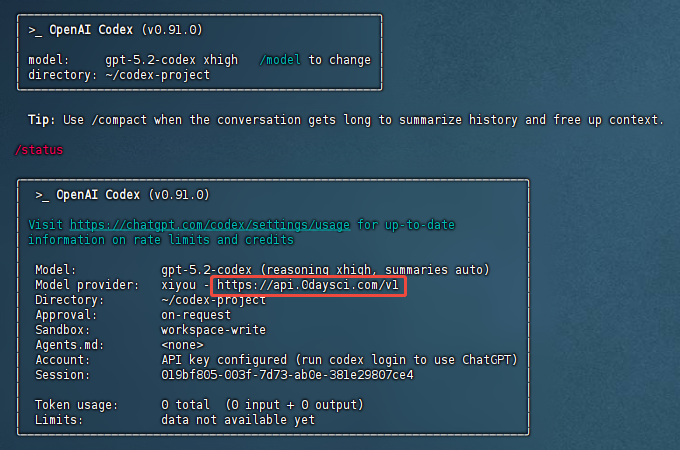Click the 'Approval:' label
The width and height of the screenshot is (680, 450).
pos(66,315)
